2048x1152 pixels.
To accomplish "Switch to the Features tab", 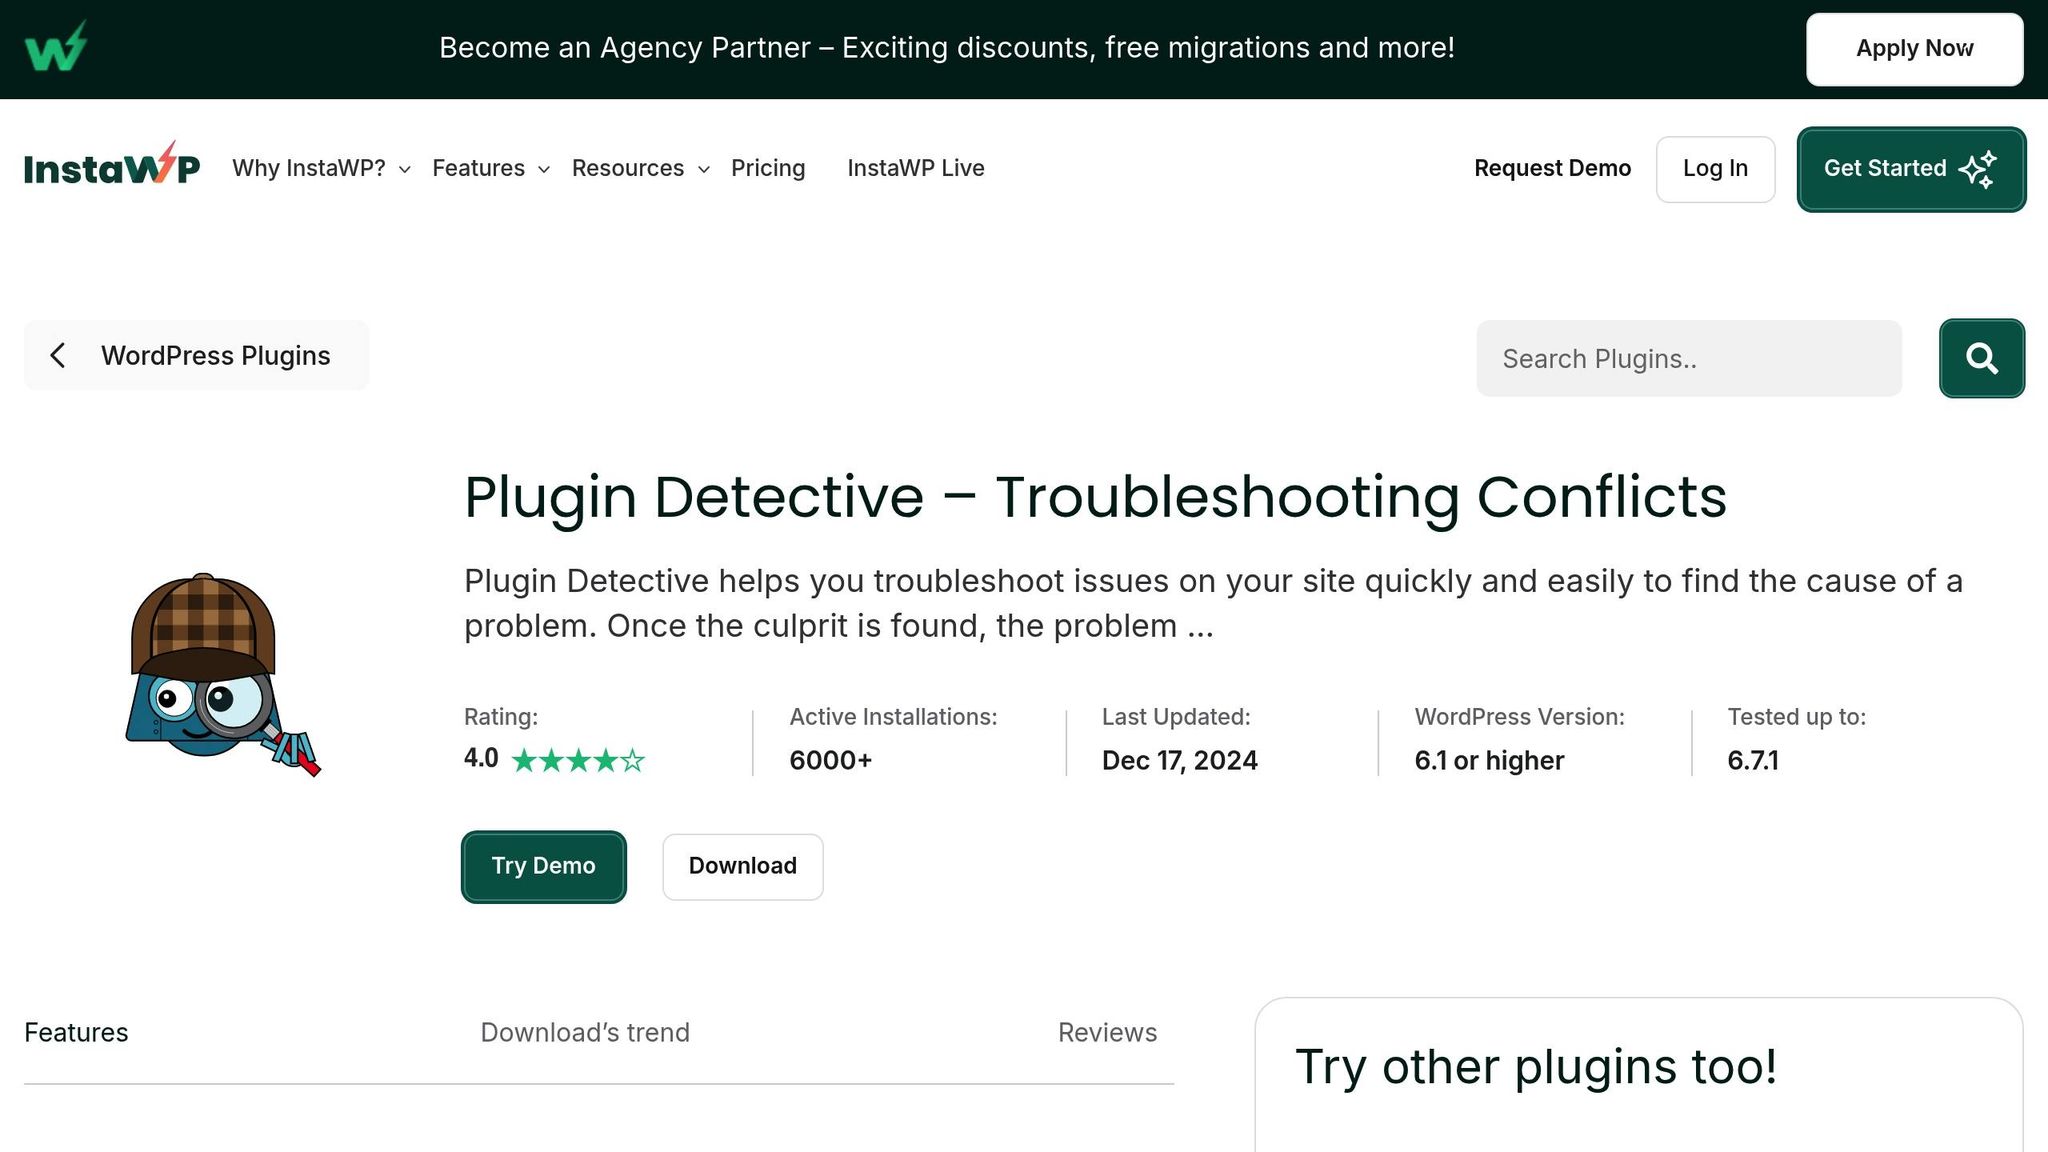I will coord(76,1032).
